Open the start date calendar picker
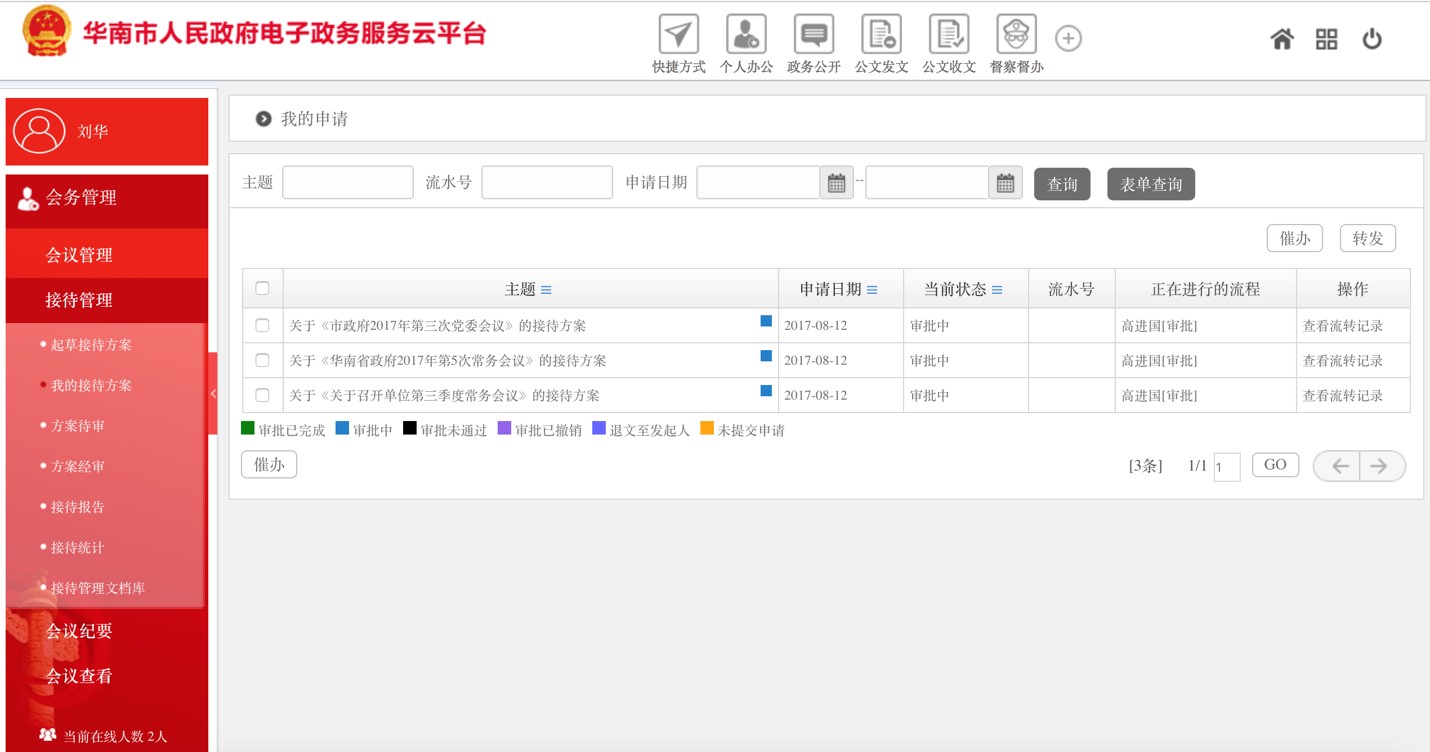This screenshot has height=752, width=1430. coord(837,183)
